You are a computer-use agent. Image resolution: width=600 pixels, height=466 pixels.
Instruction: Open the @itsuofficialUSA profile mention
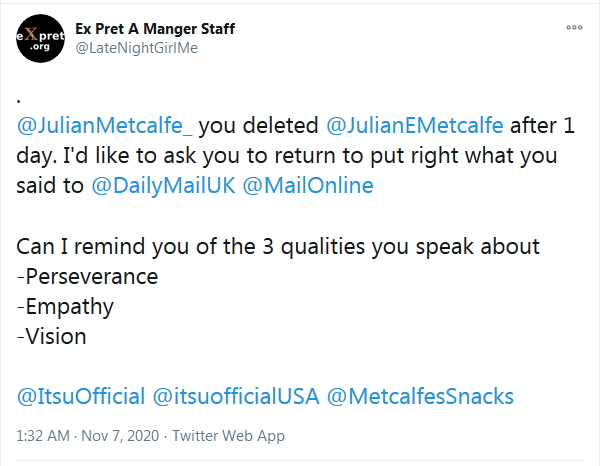[x=235, y=396]
